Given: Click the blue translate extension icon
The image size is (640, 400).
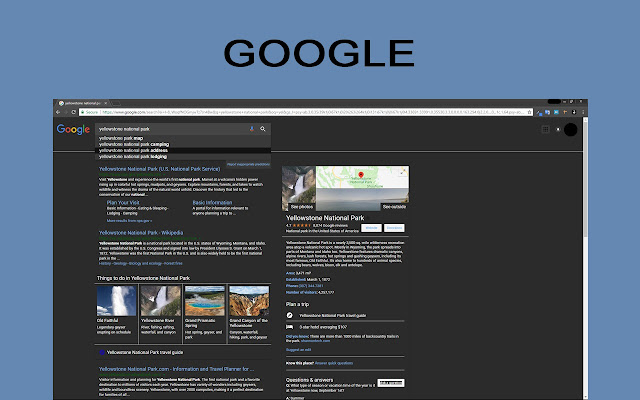Looking at the screenshot, I should point(547,112).
